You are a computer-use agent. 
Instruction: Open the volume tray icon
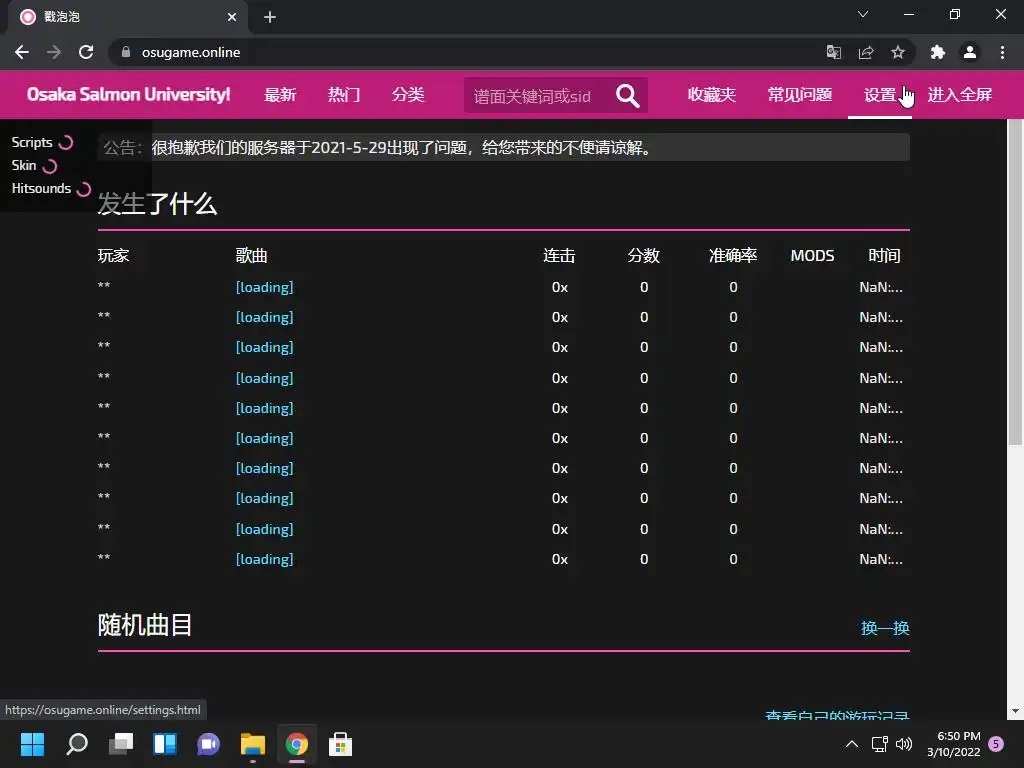tap(904, 744)
